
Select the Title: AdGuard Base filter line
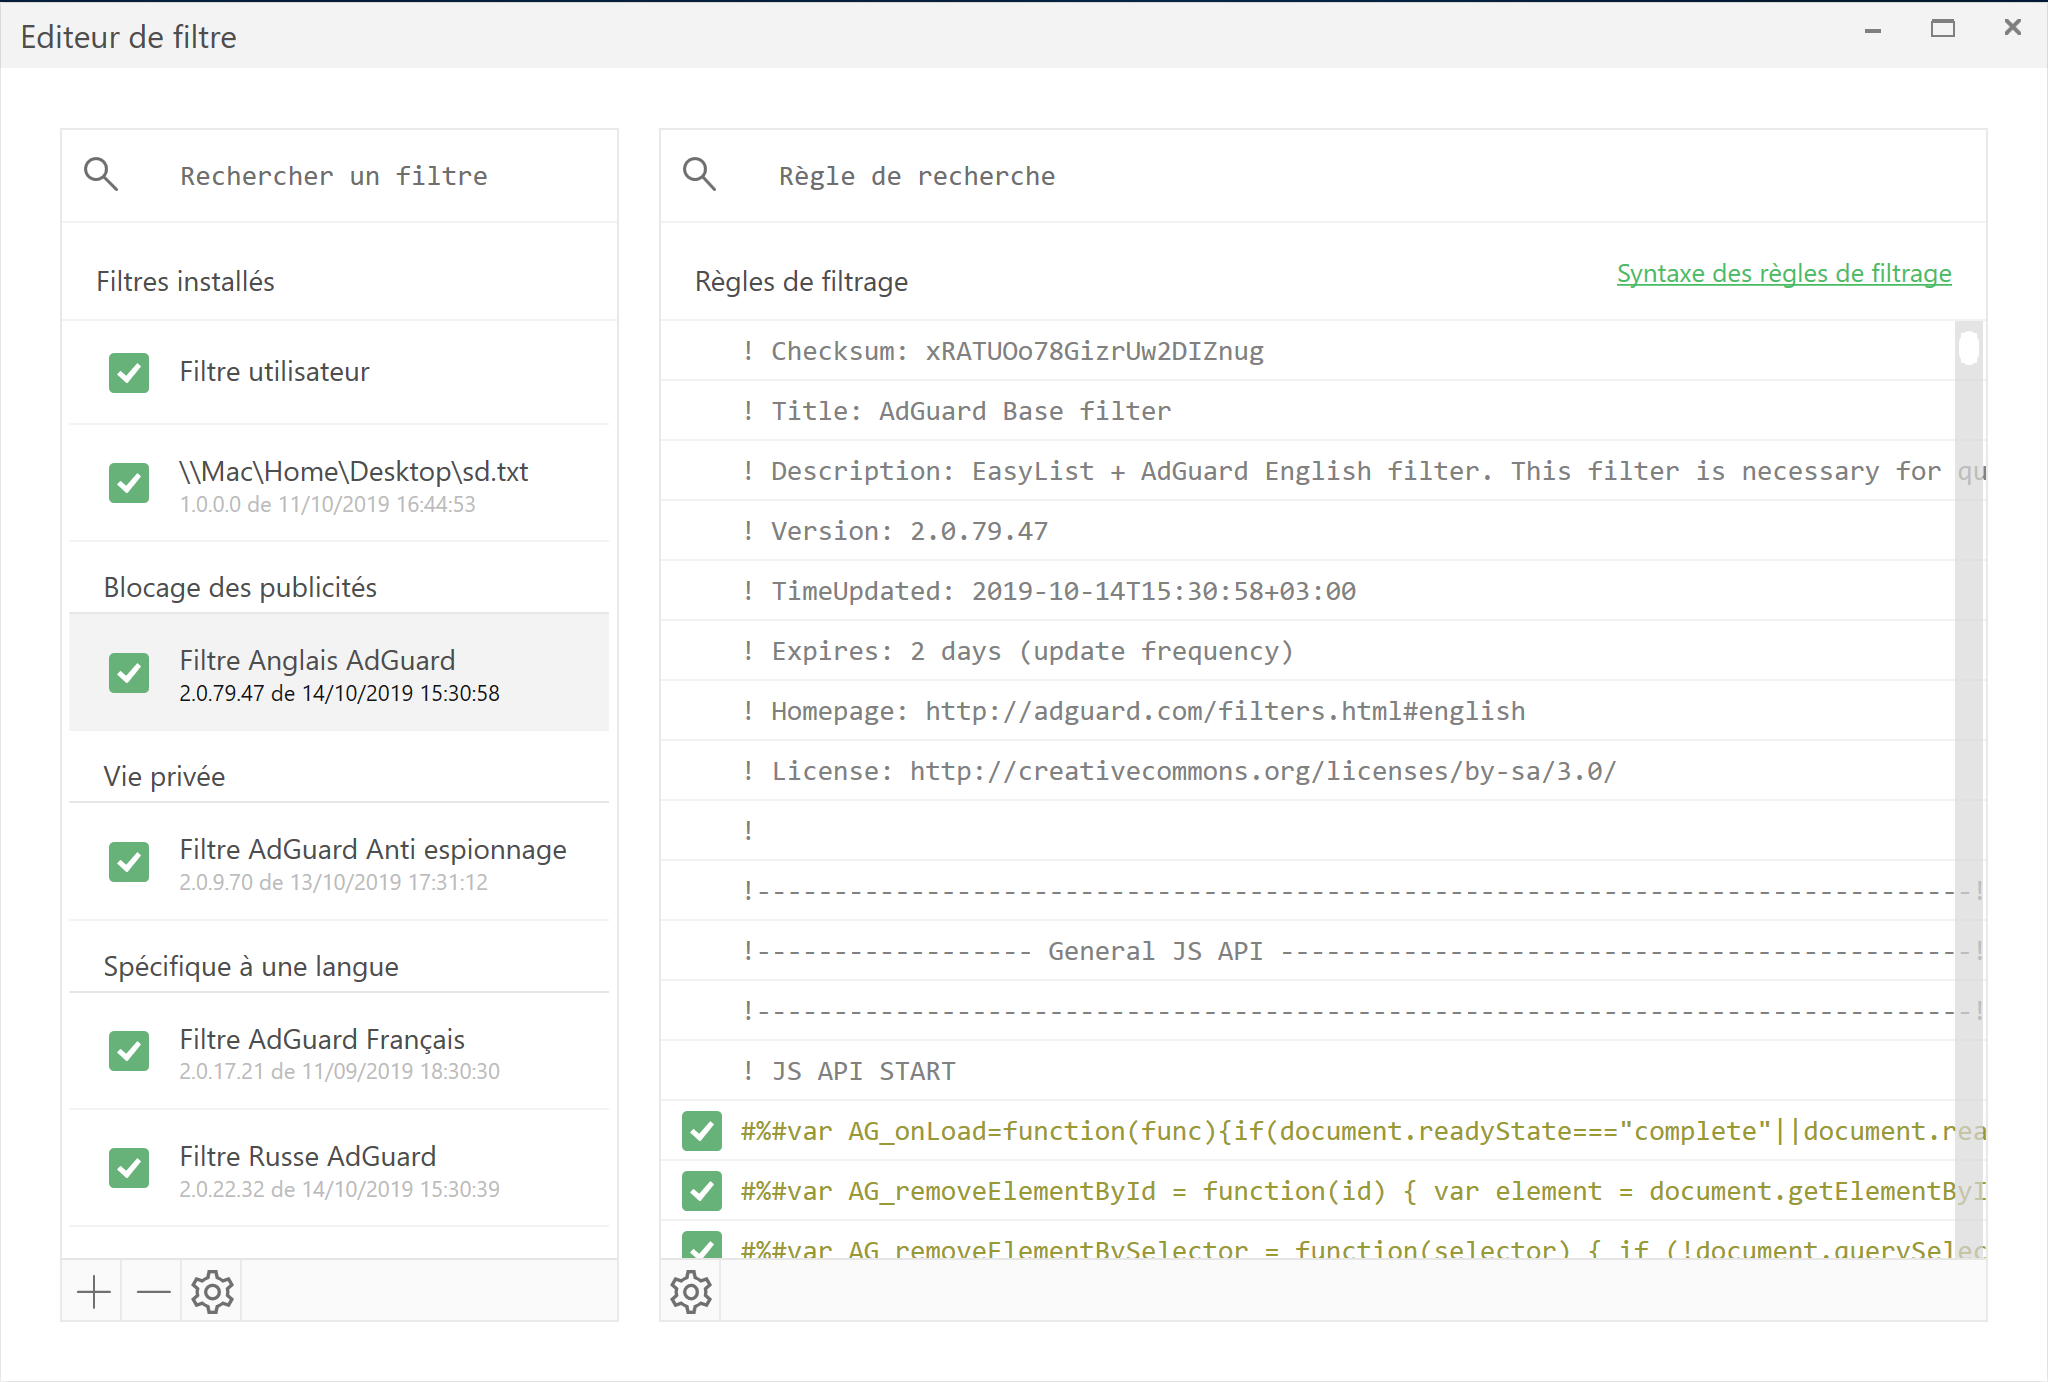point(1308,411)
